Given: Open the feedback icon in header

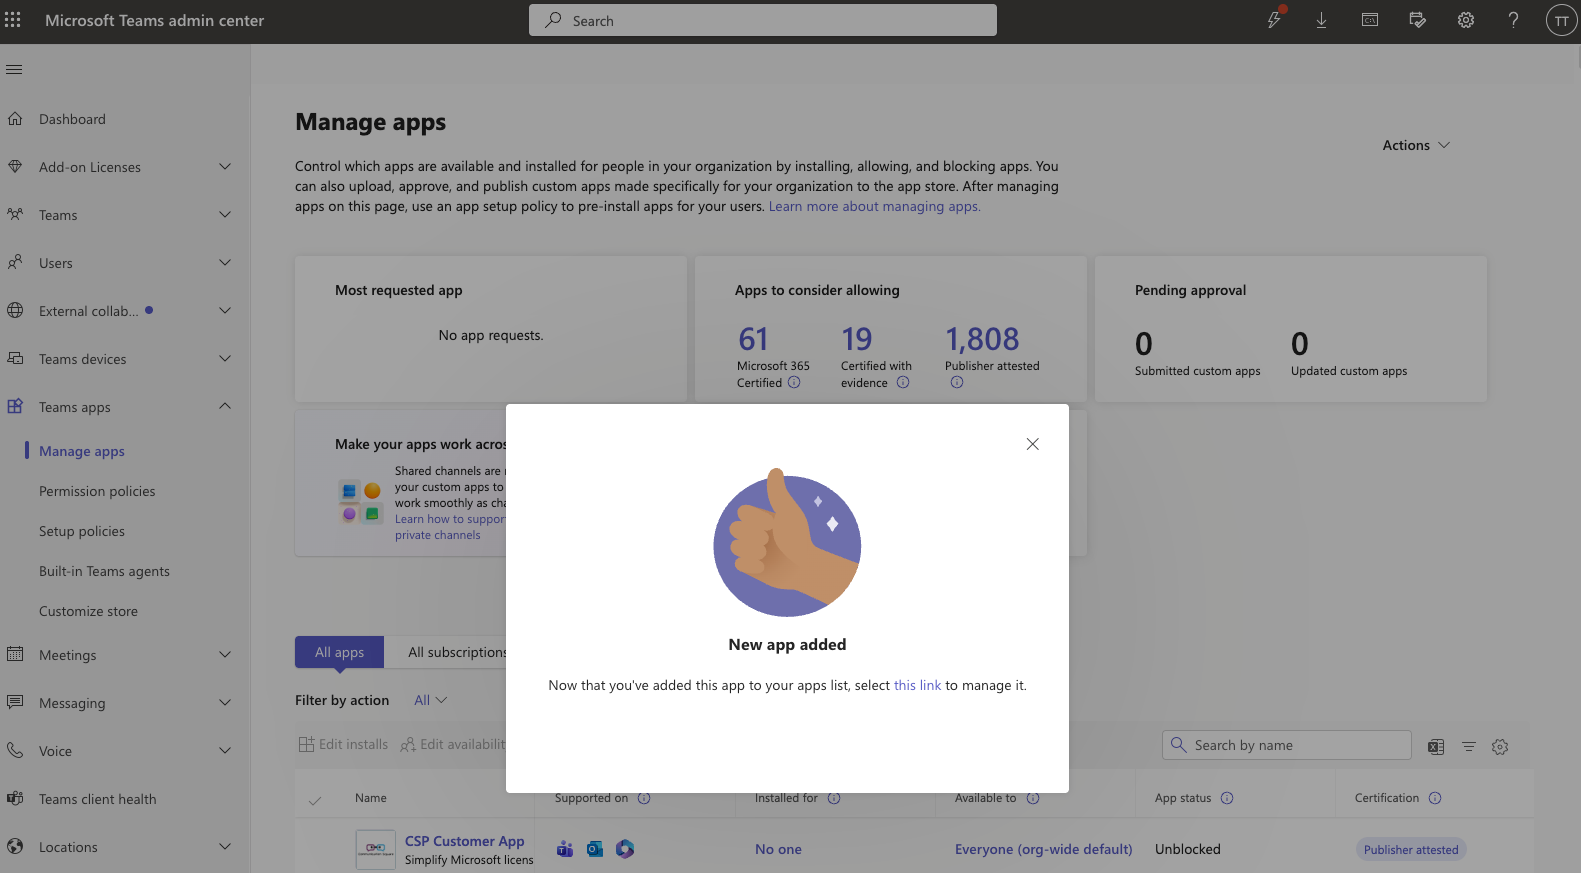Looking at the screenshot, I should pos(1418,20).
